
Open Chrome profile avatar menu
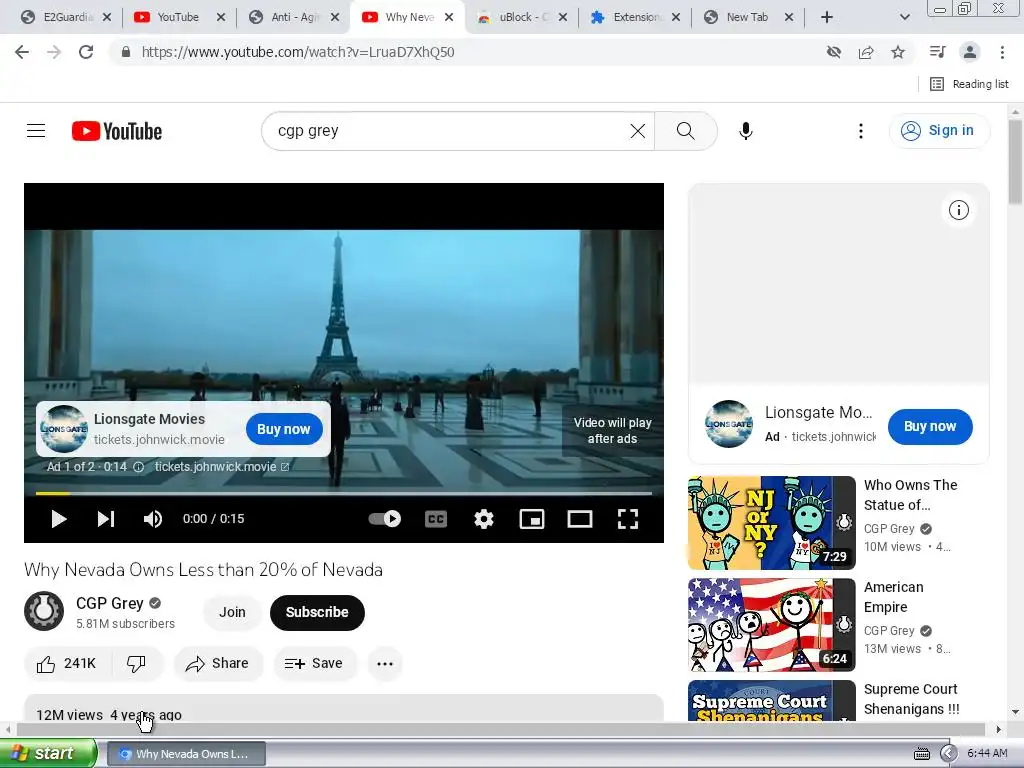pyautogui.click(x=970, y=52)
